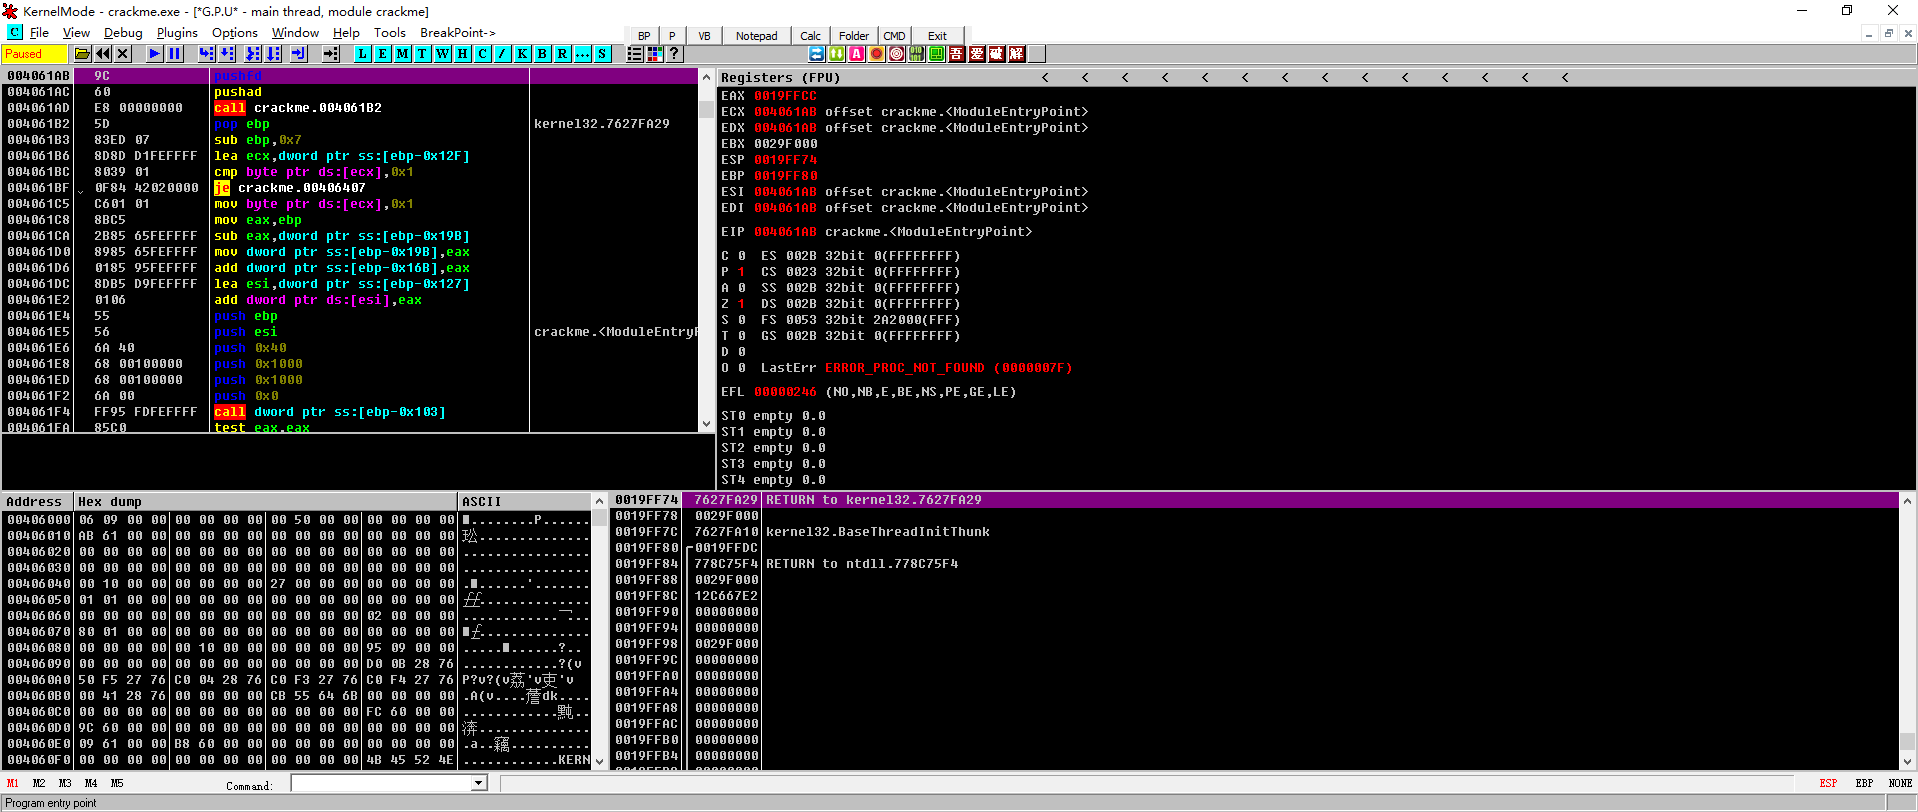Click inside the Command input field
The width and height of the screenshot is (1918, 812).
click(x=381, y=784)
